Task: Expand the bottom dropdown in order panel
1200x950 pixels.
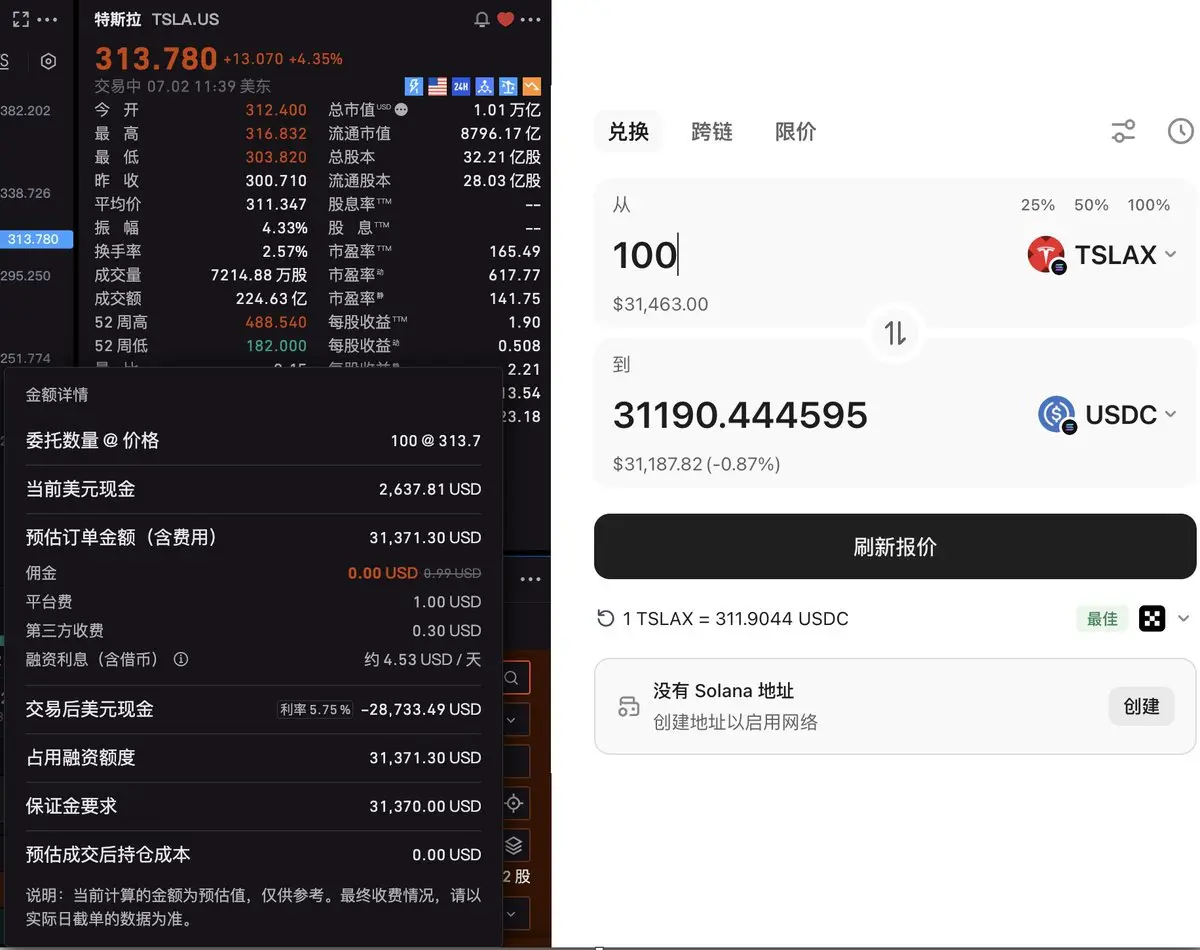Action: (x=511, y=913)
